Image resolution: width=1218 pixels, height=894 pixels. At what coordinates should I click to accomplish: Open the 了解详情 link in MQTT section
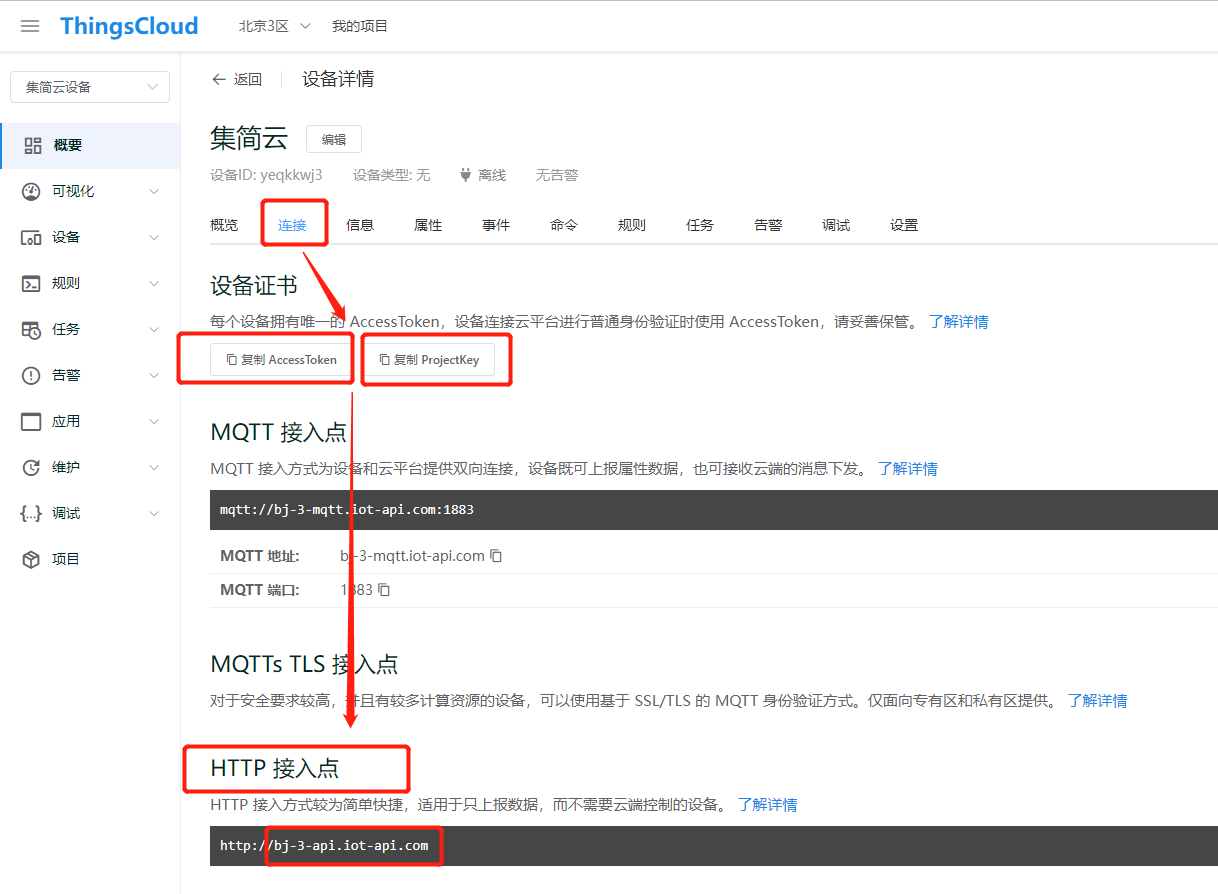(907, 468)
